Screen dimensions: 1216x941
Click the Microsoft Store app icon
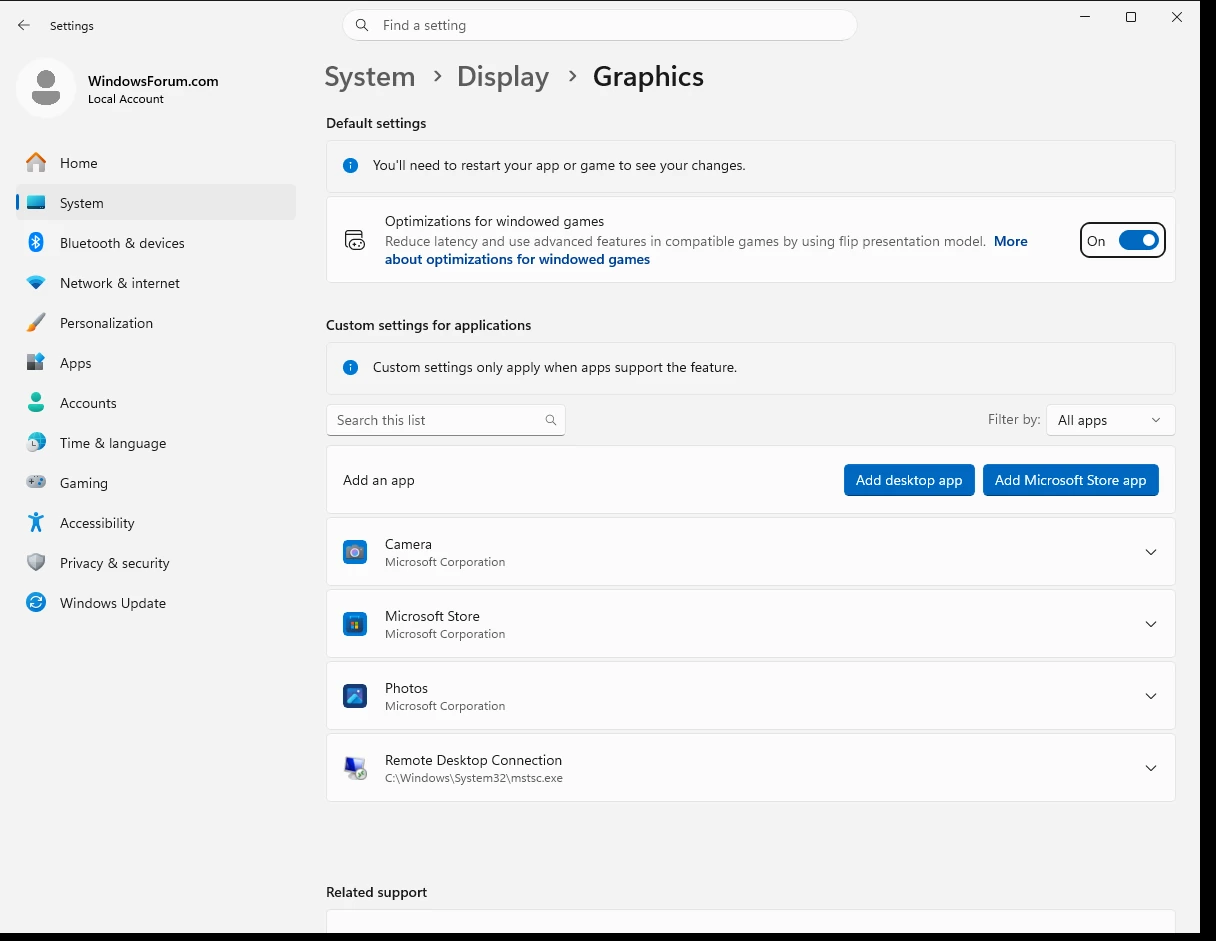click(x=355, y=624)
